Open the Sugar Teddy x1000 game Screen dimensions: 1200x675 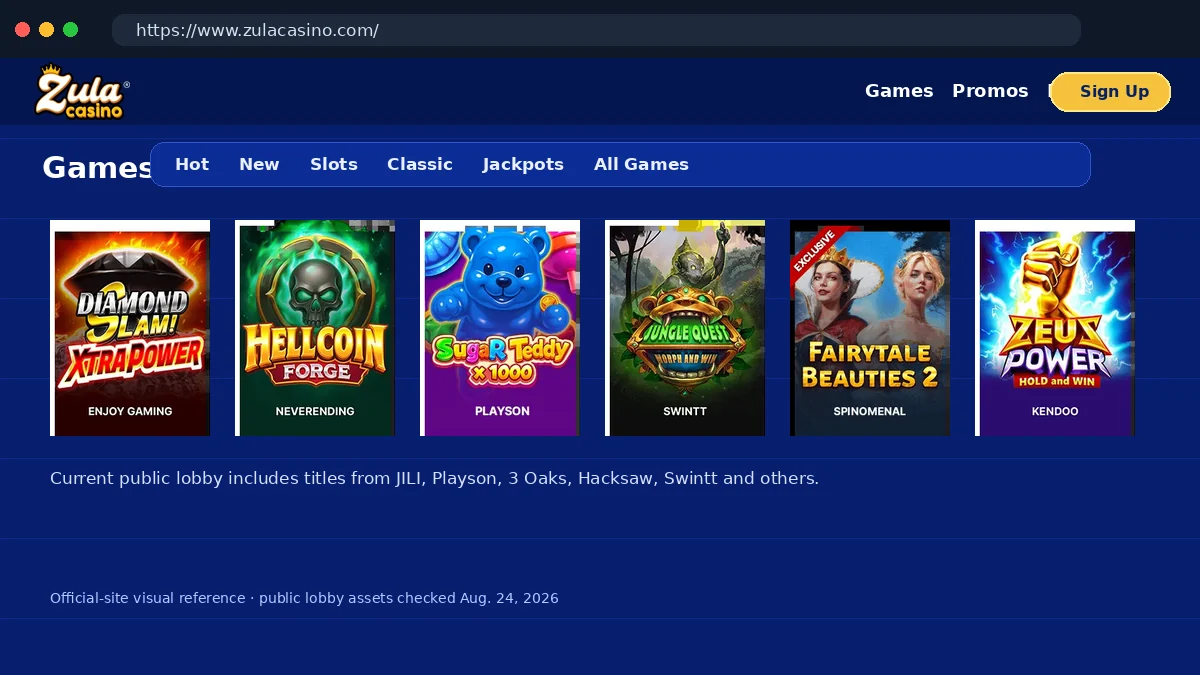[500, 328]
